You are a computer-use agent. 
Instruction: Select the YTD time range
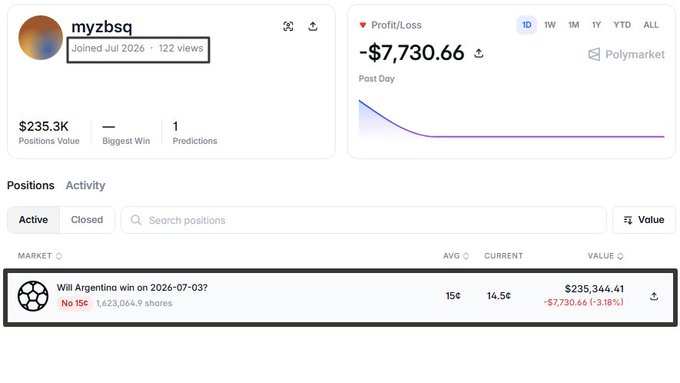pyautogui.click(x=622, y=25)
